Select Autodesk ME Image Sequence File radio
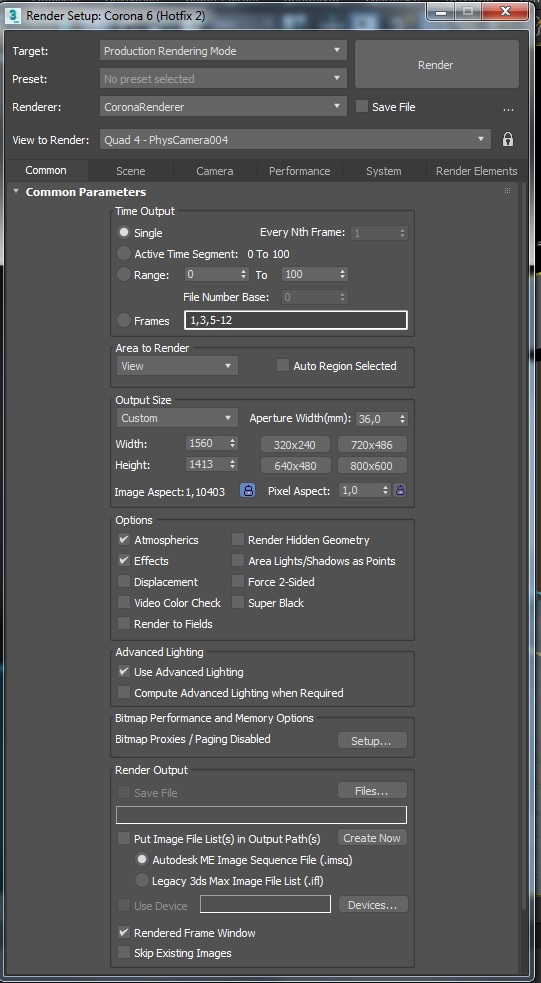This screenshot has width=541, height=983. click(143, 859)
